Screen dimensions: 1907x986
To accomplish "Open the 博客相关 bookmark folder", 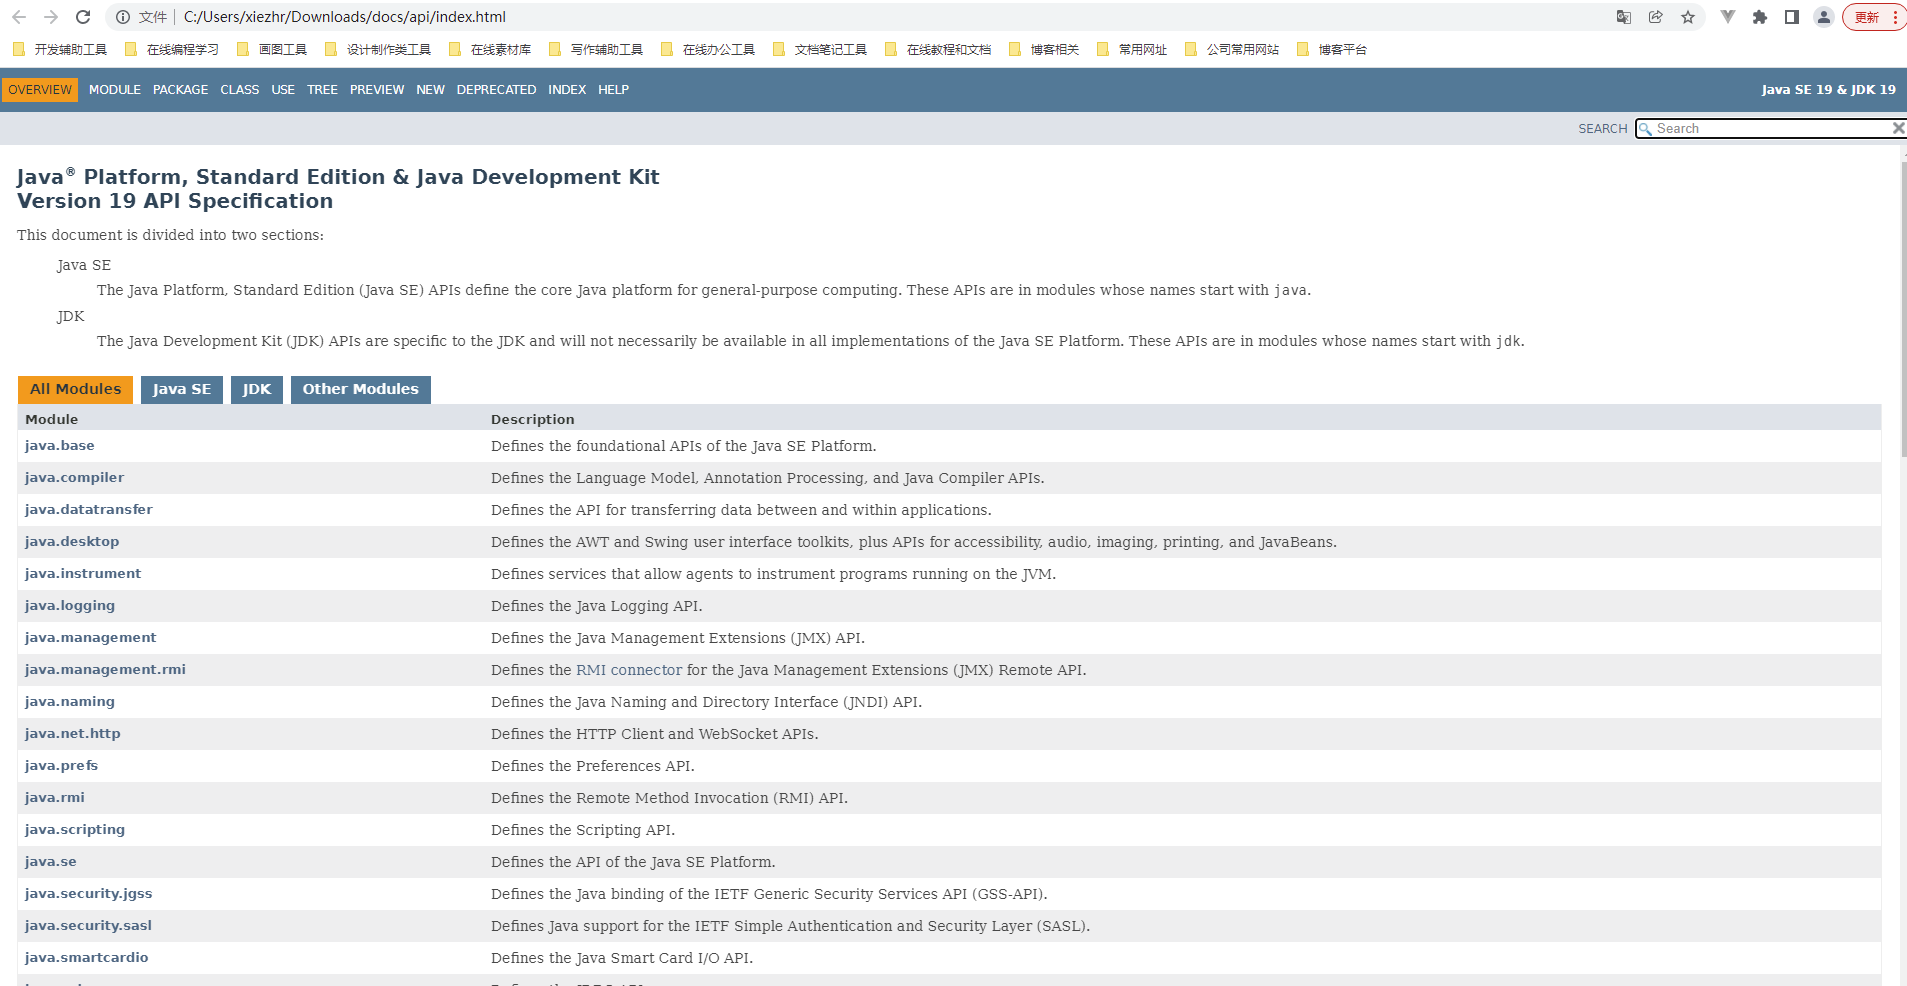I will [x=1044, y=49].
